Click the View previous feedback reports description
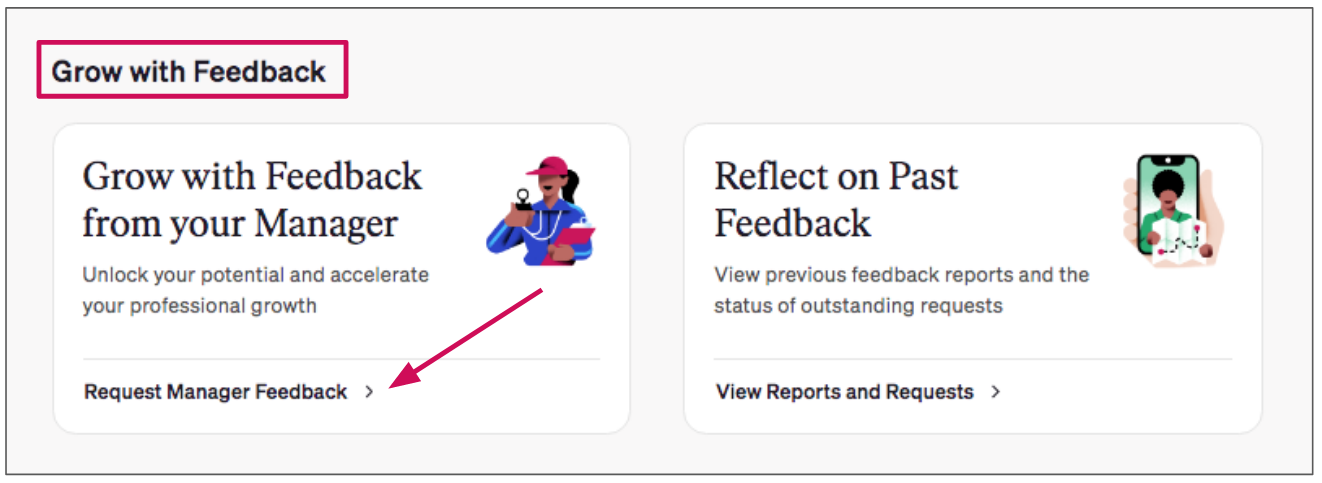The image size is (1322, 483). tap(901, 290)
